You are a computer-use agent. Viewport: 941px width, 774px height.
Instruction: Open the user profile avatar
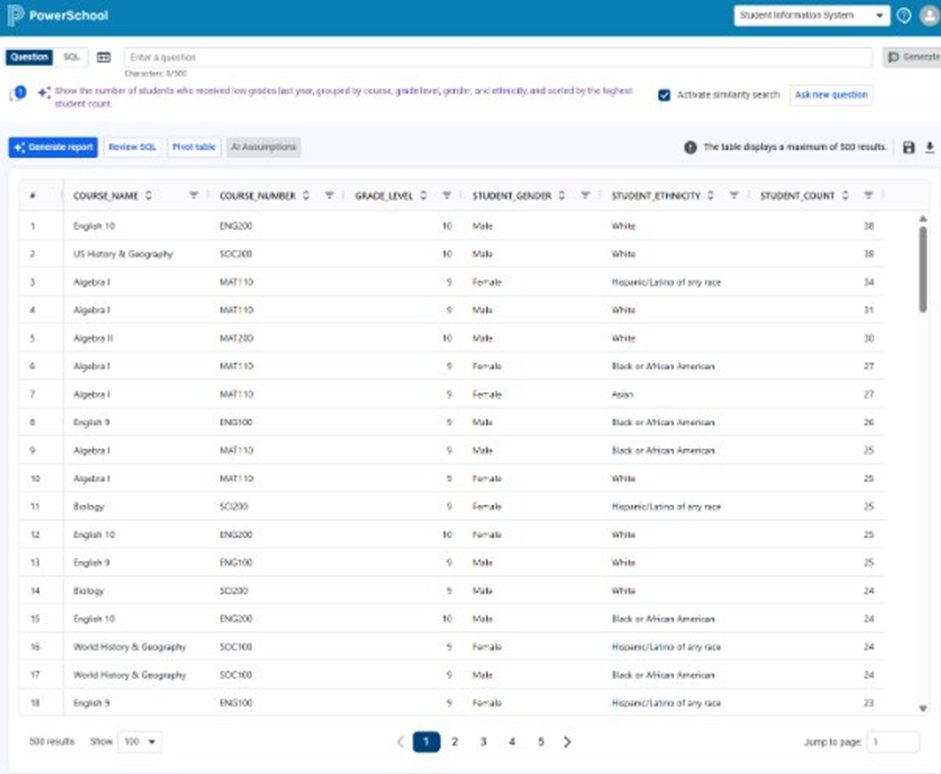click(x=928, y=16)
